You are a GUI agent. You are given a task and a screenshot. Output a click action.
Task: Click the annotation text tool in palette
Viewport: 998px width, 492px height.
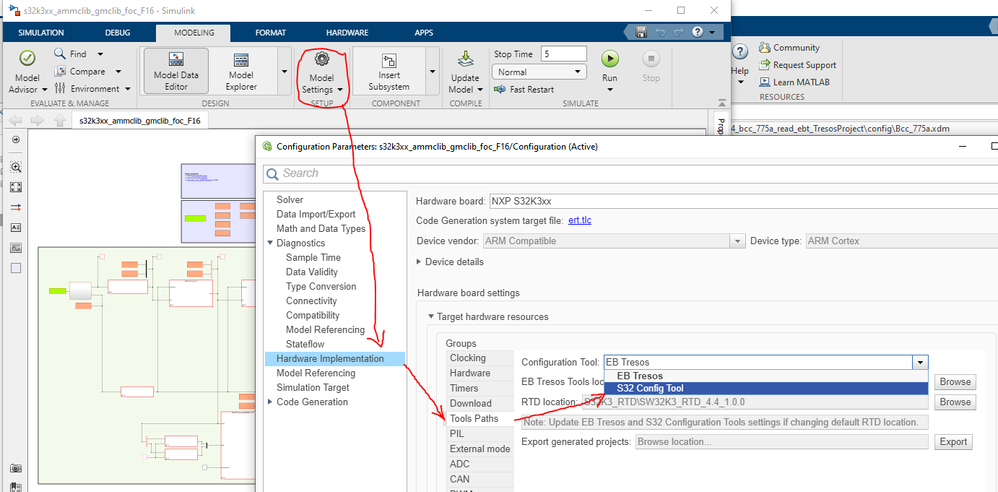click(17, 227)
